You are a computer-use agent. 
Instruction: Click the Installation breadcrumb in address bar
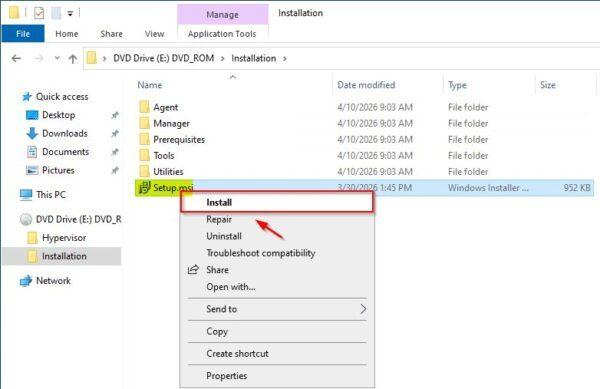254,58
